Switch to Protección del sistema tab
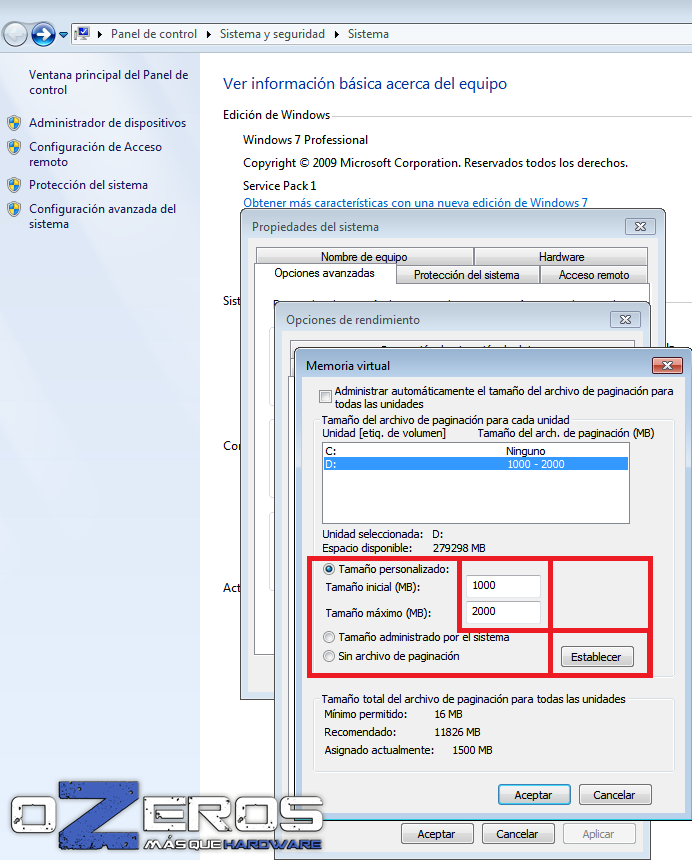The image size is (692, 860). (x=467, y=275)
